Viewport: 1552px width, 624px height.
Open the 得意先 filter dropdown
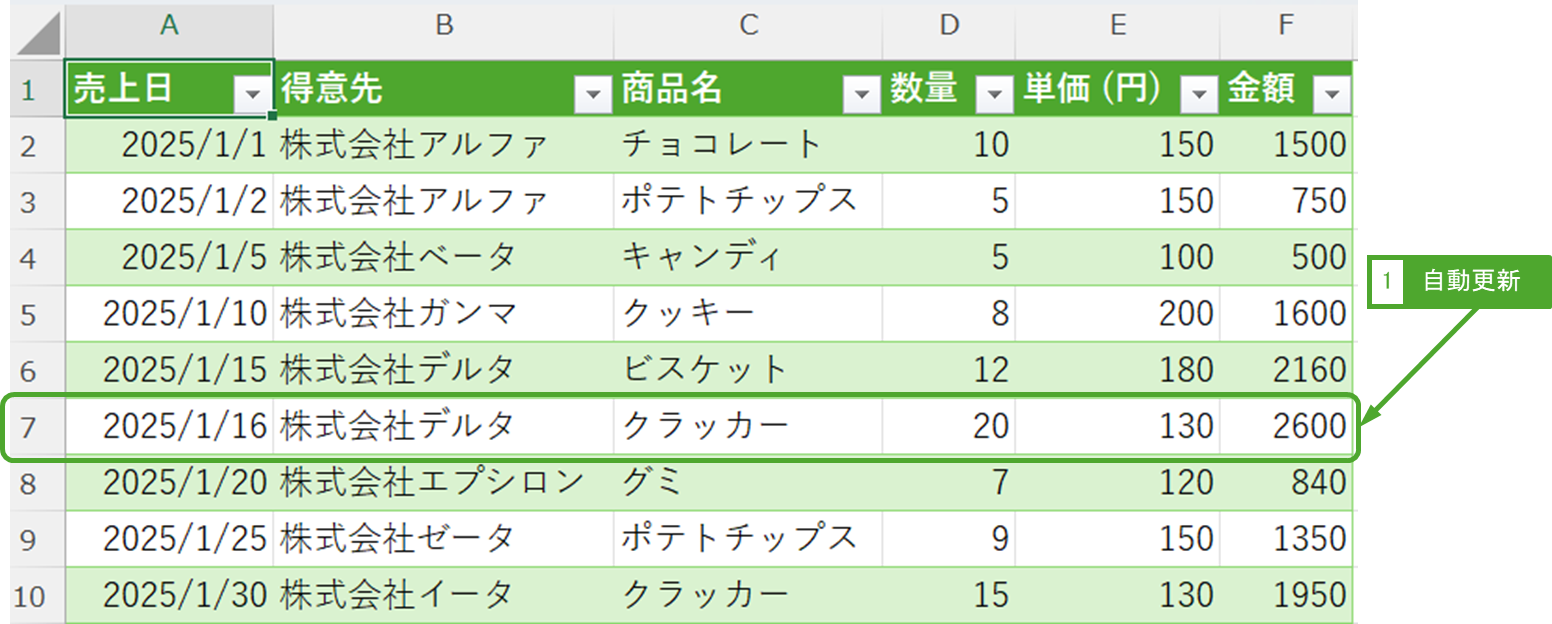point(594,94)
